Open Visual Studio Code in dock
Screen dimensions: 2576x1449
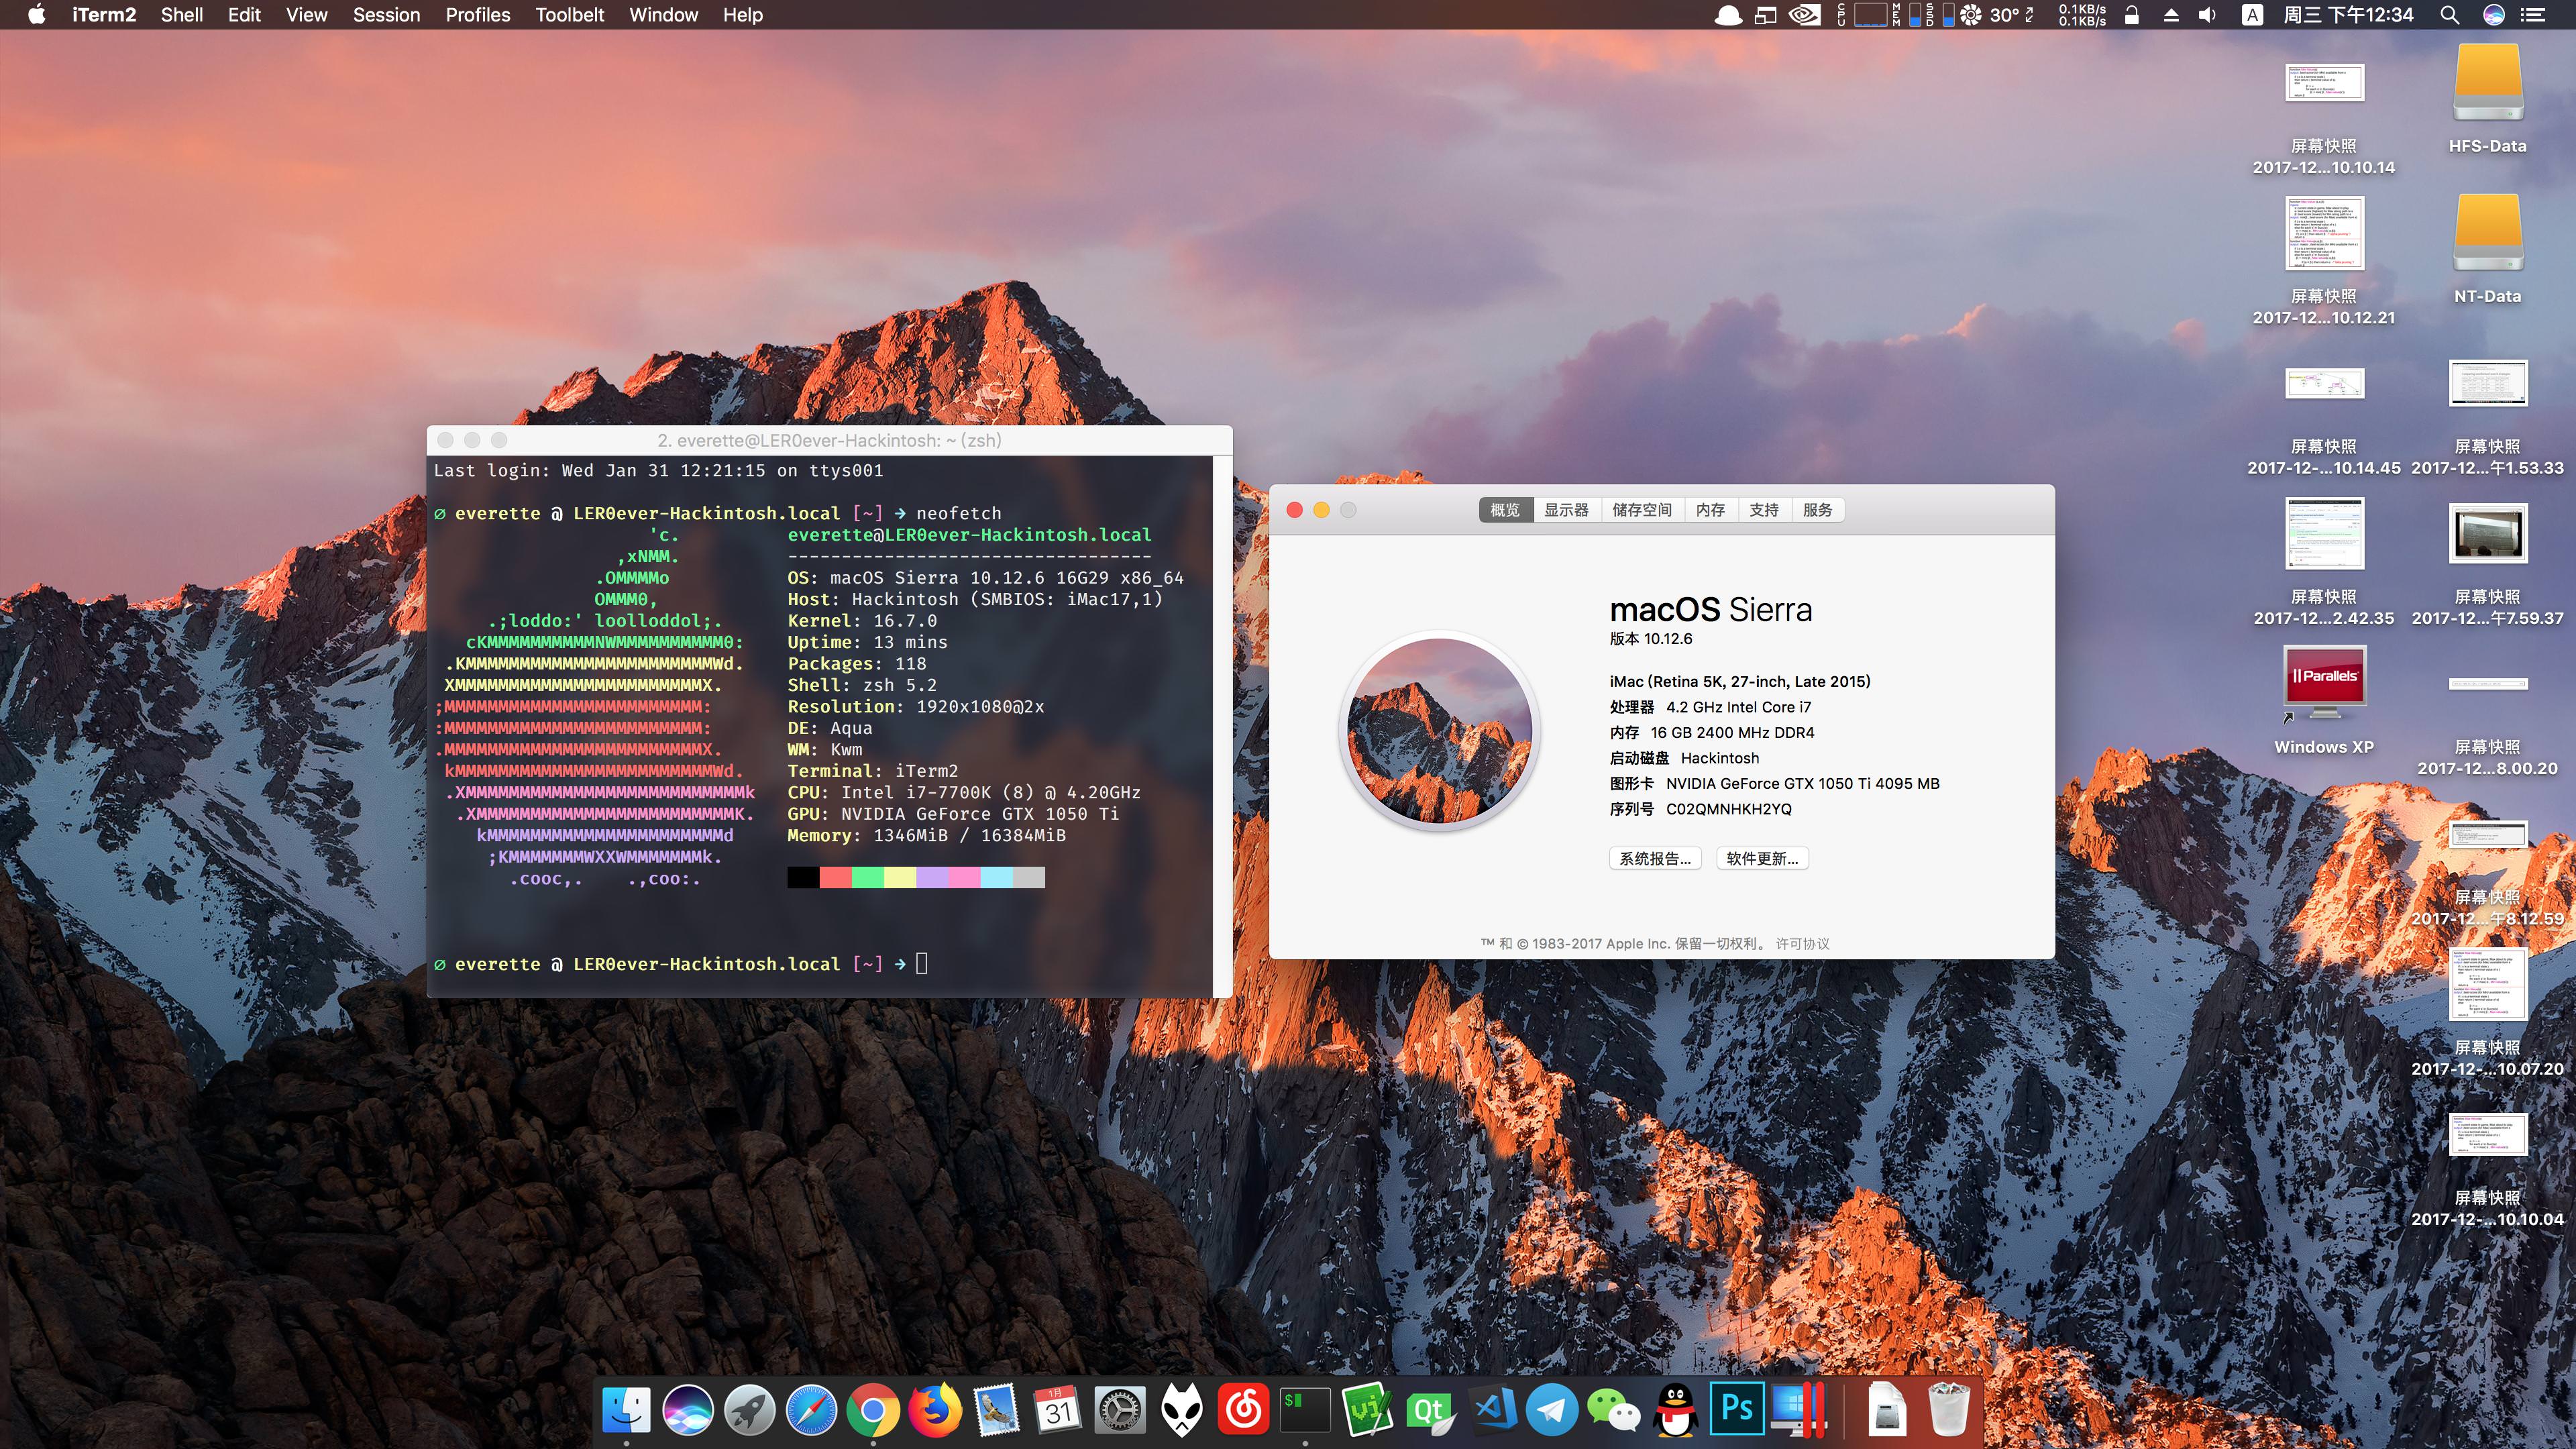[1491, 1410]
